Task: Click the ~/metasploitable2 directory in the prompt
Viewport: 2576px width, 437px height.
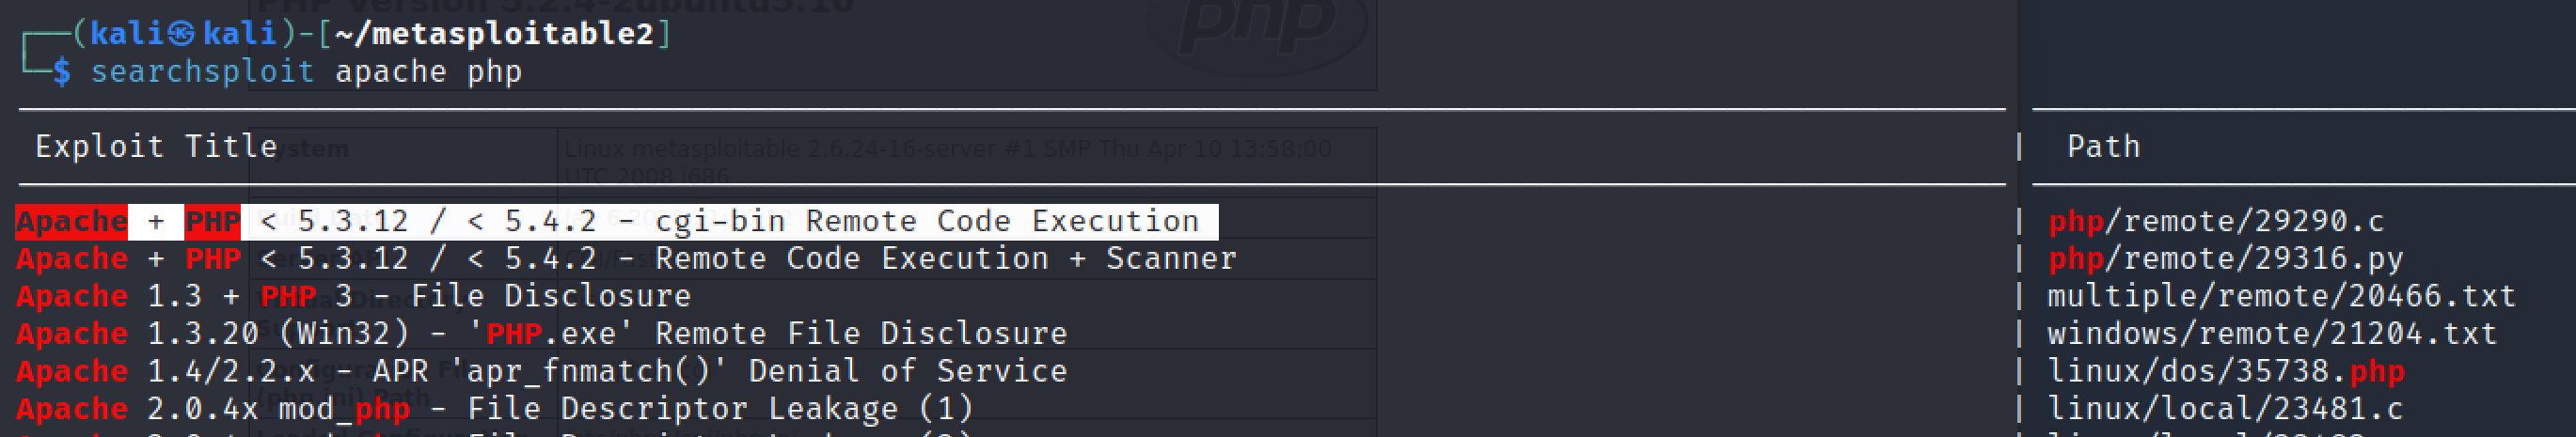Action: (493, 34)
